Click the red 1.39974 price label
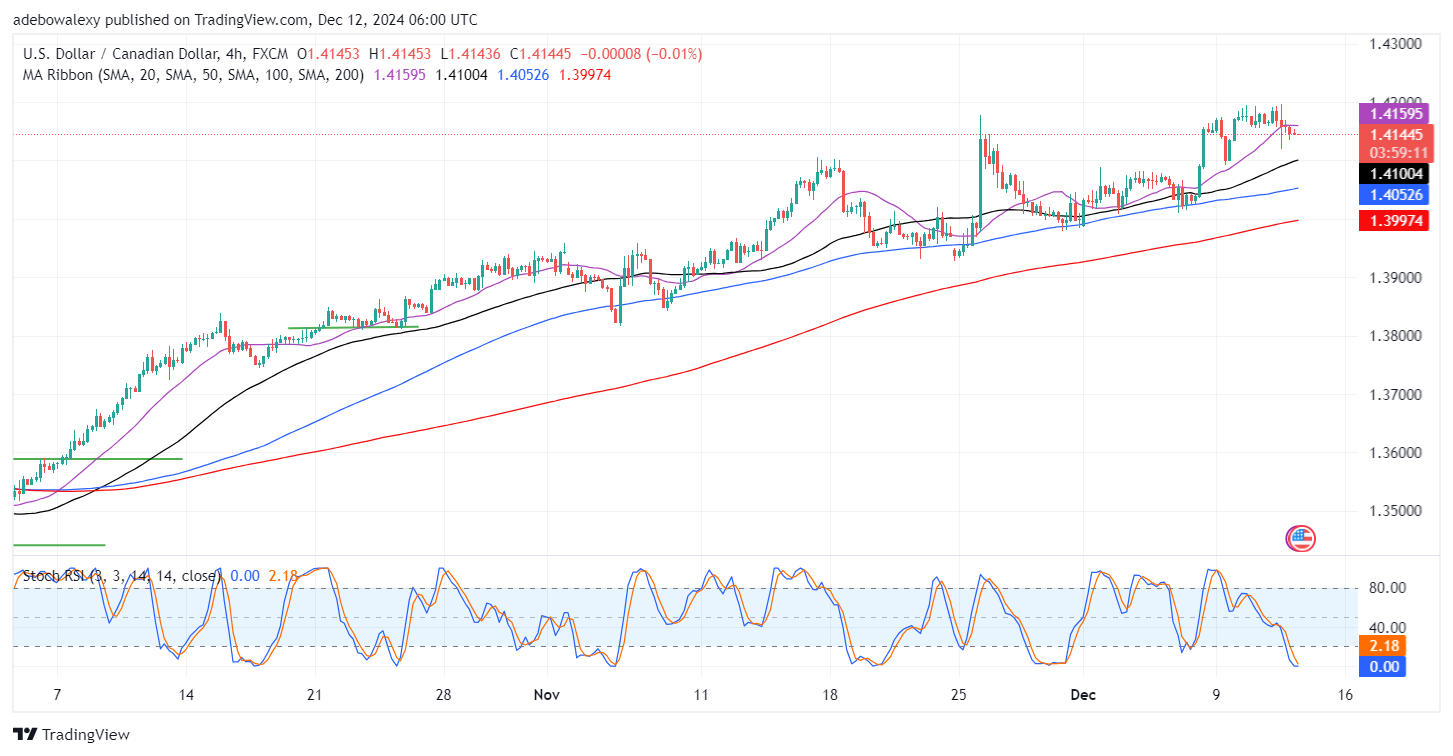 point(1396,220)
